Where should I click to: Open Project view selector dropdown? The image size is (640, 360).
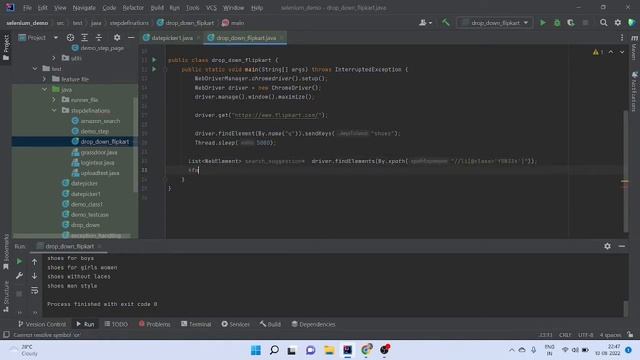pos(38,38)
